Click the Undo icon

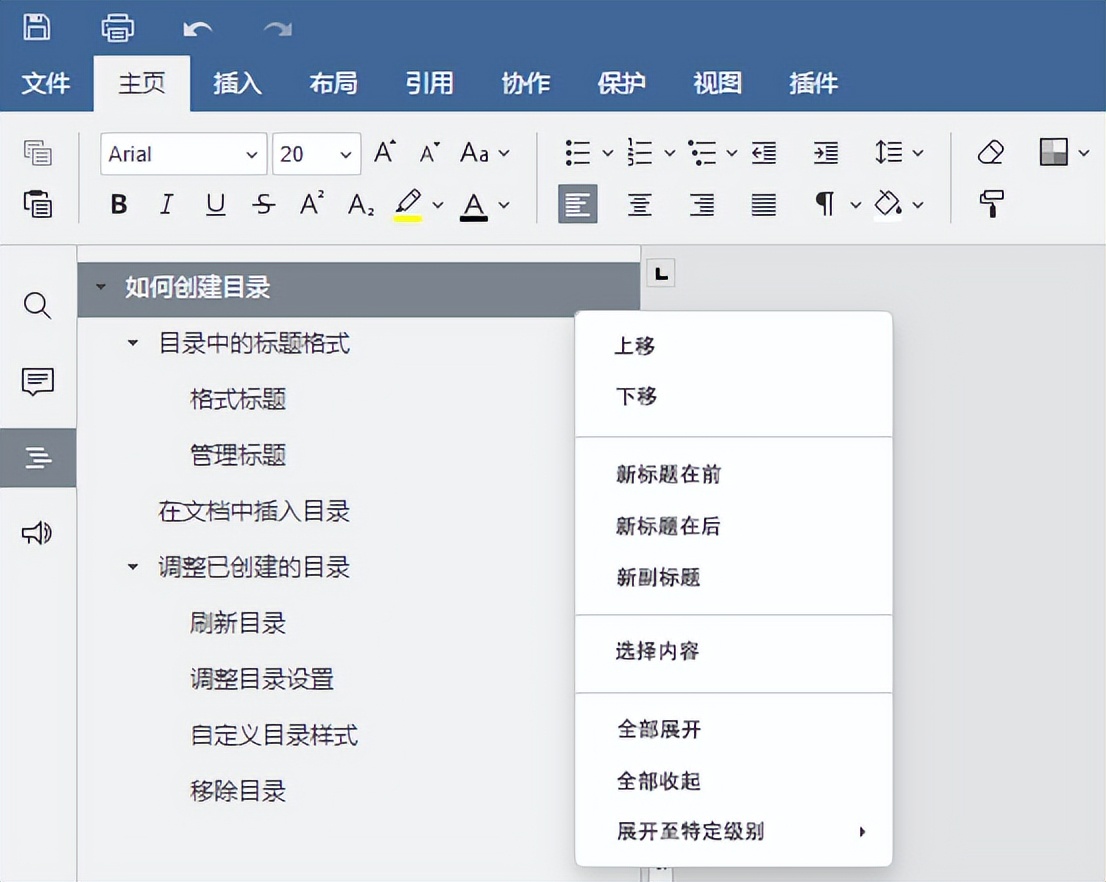click(x=196, y=28)
